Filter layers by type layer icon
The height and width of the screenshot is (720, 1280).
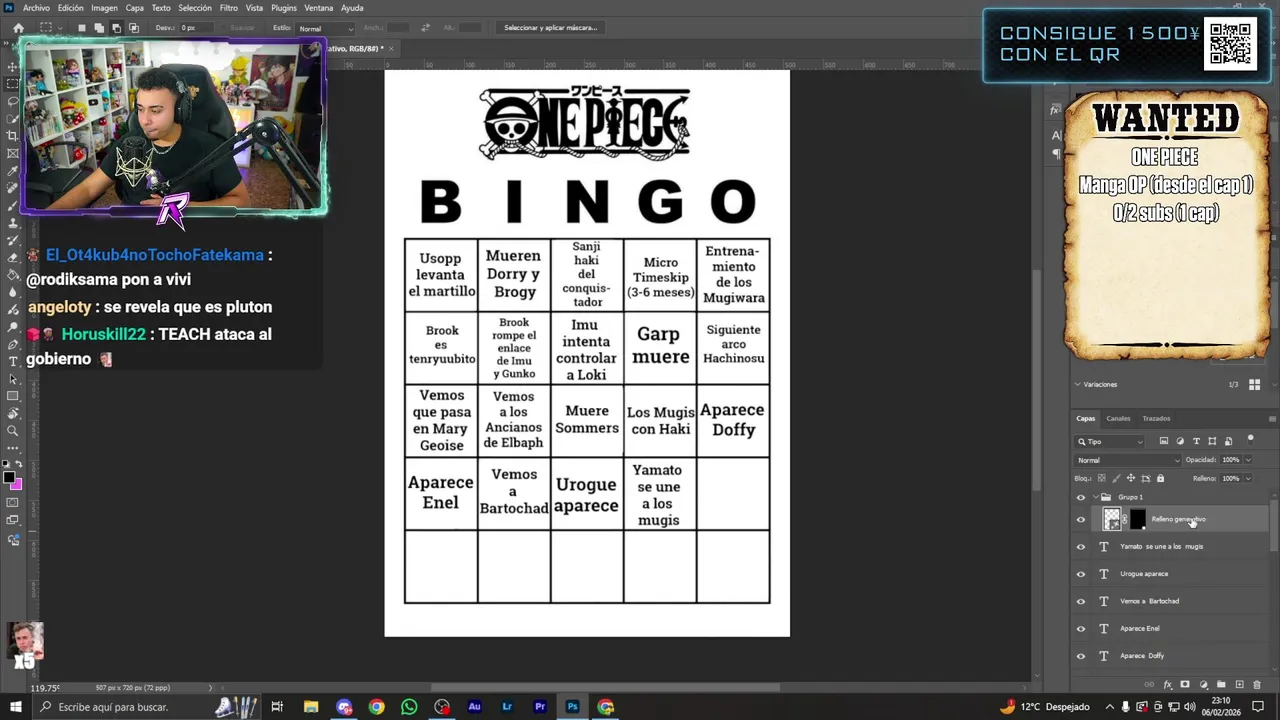[x=1196, y=441]
